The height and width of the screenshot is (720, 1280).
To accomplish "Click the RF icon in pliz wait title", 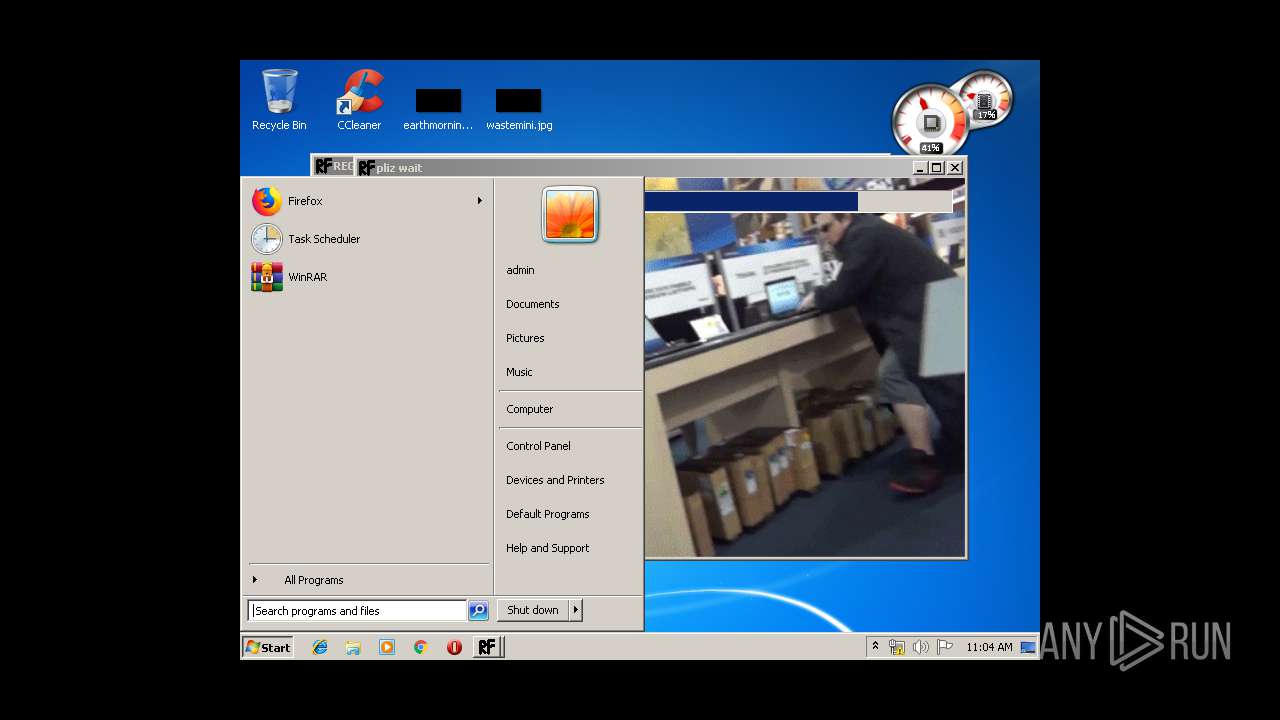I will [367, 168].
